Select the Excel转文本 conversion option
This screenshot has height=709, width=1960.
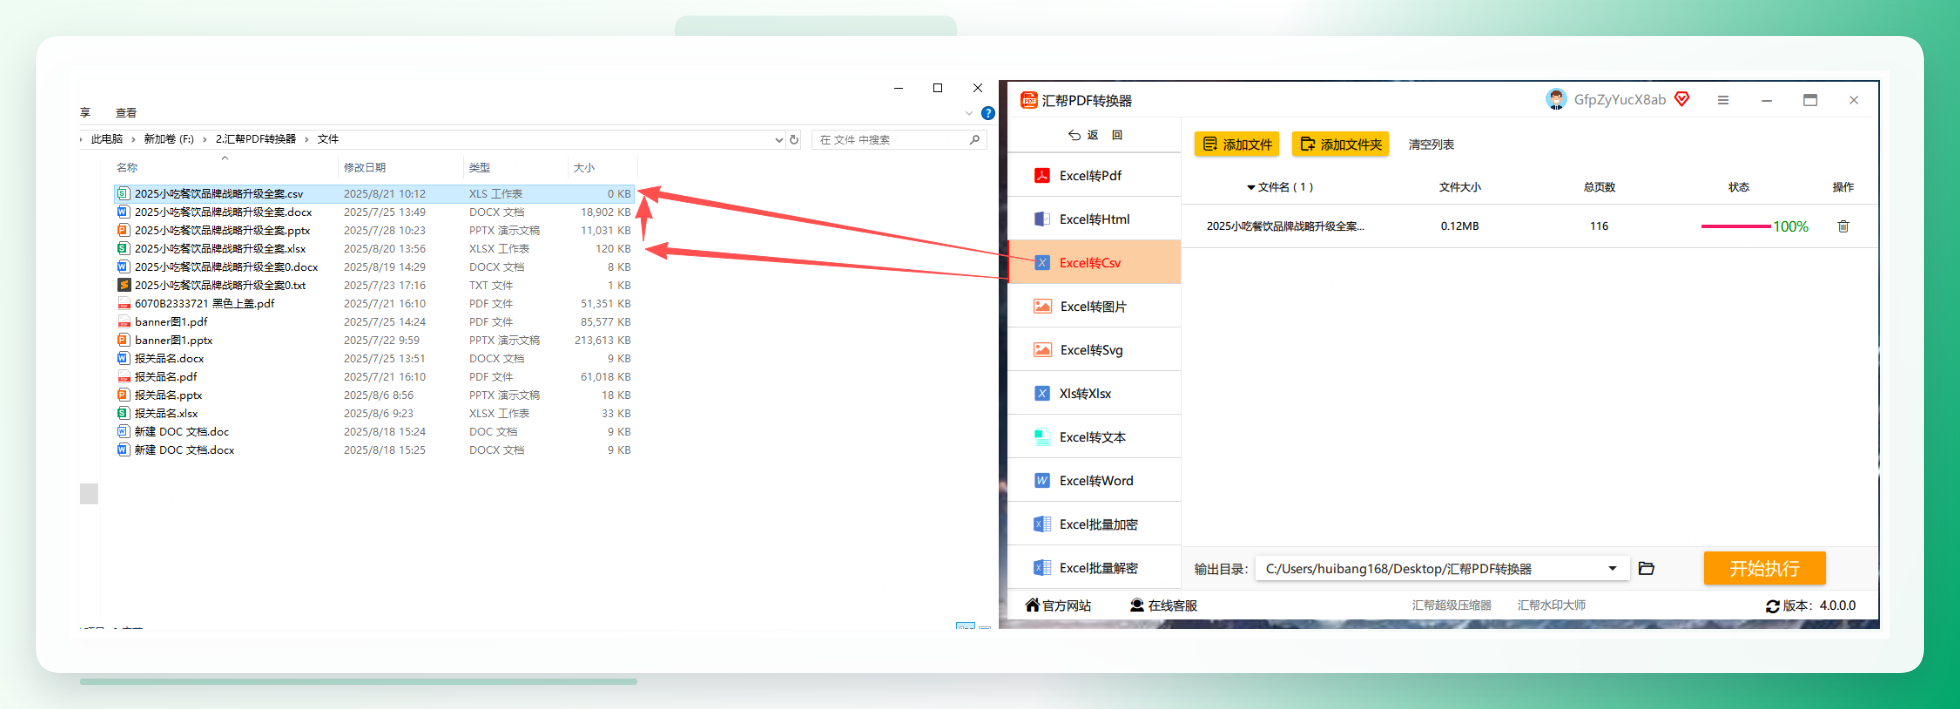pyautogui.click(x=1094, y=437)
